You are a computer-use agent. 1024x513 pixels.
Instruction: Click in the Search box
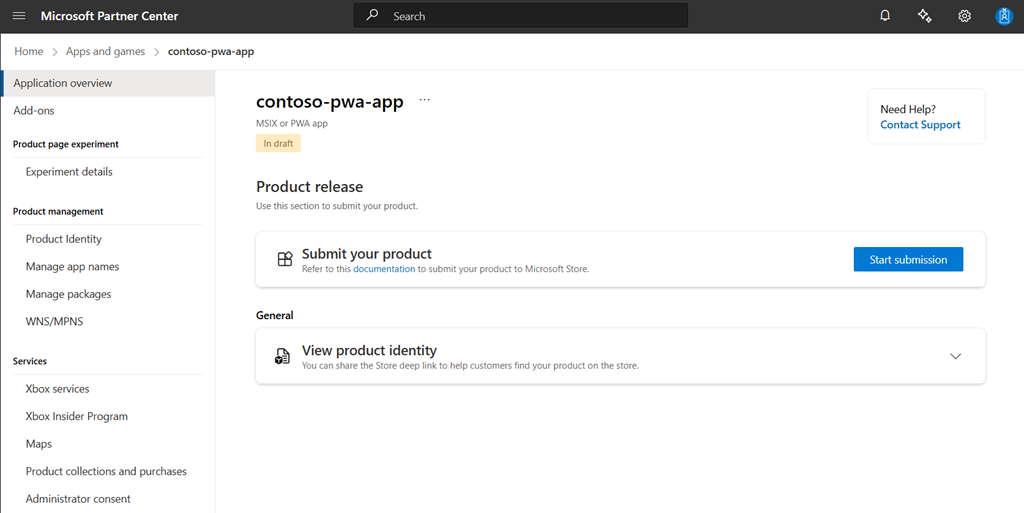[520, 16]
